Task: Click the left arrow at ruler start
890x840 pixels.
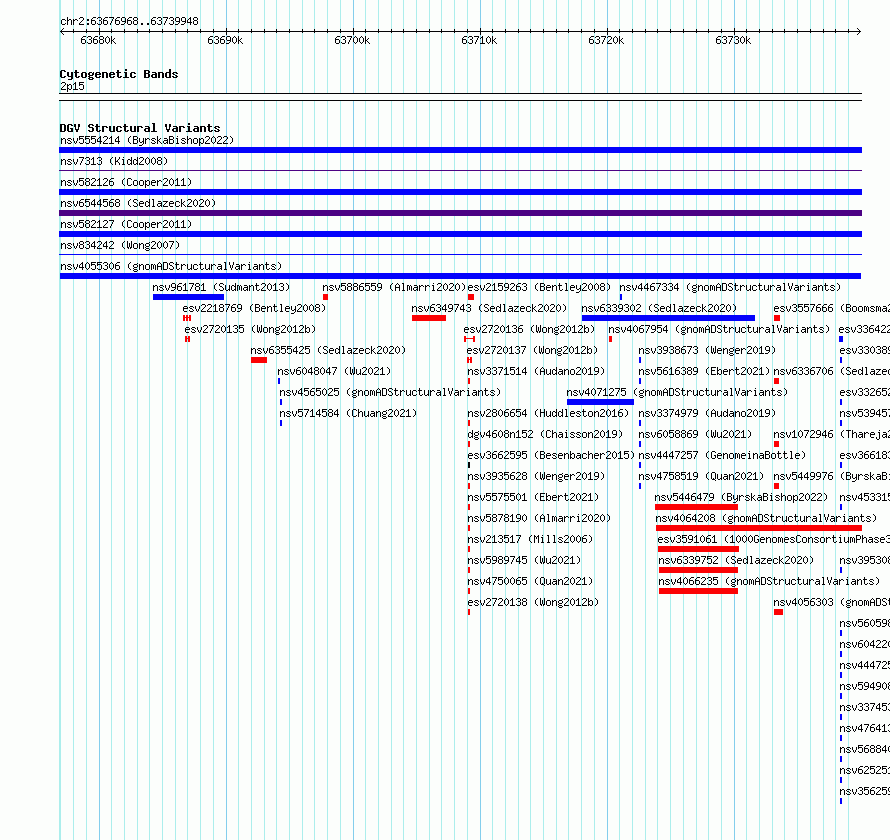Action: (x=62, y=31)
